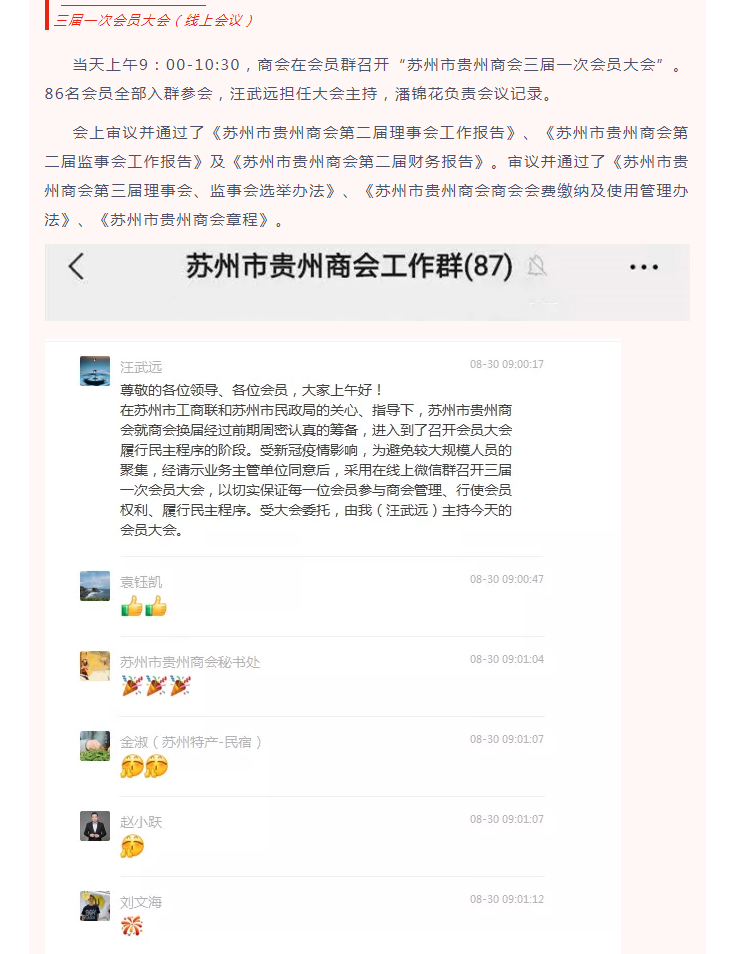Screen dimensions: 736x954
Task: Click 金淑's tea avatar picture
Action: [95, 746]
